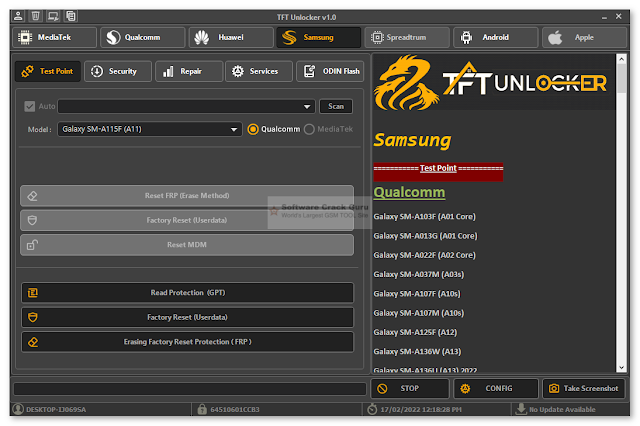Screen dimensions: 640x426
Task: Click Galaxy SM-A037M (A03s) entry
Action: click(419, 274)
